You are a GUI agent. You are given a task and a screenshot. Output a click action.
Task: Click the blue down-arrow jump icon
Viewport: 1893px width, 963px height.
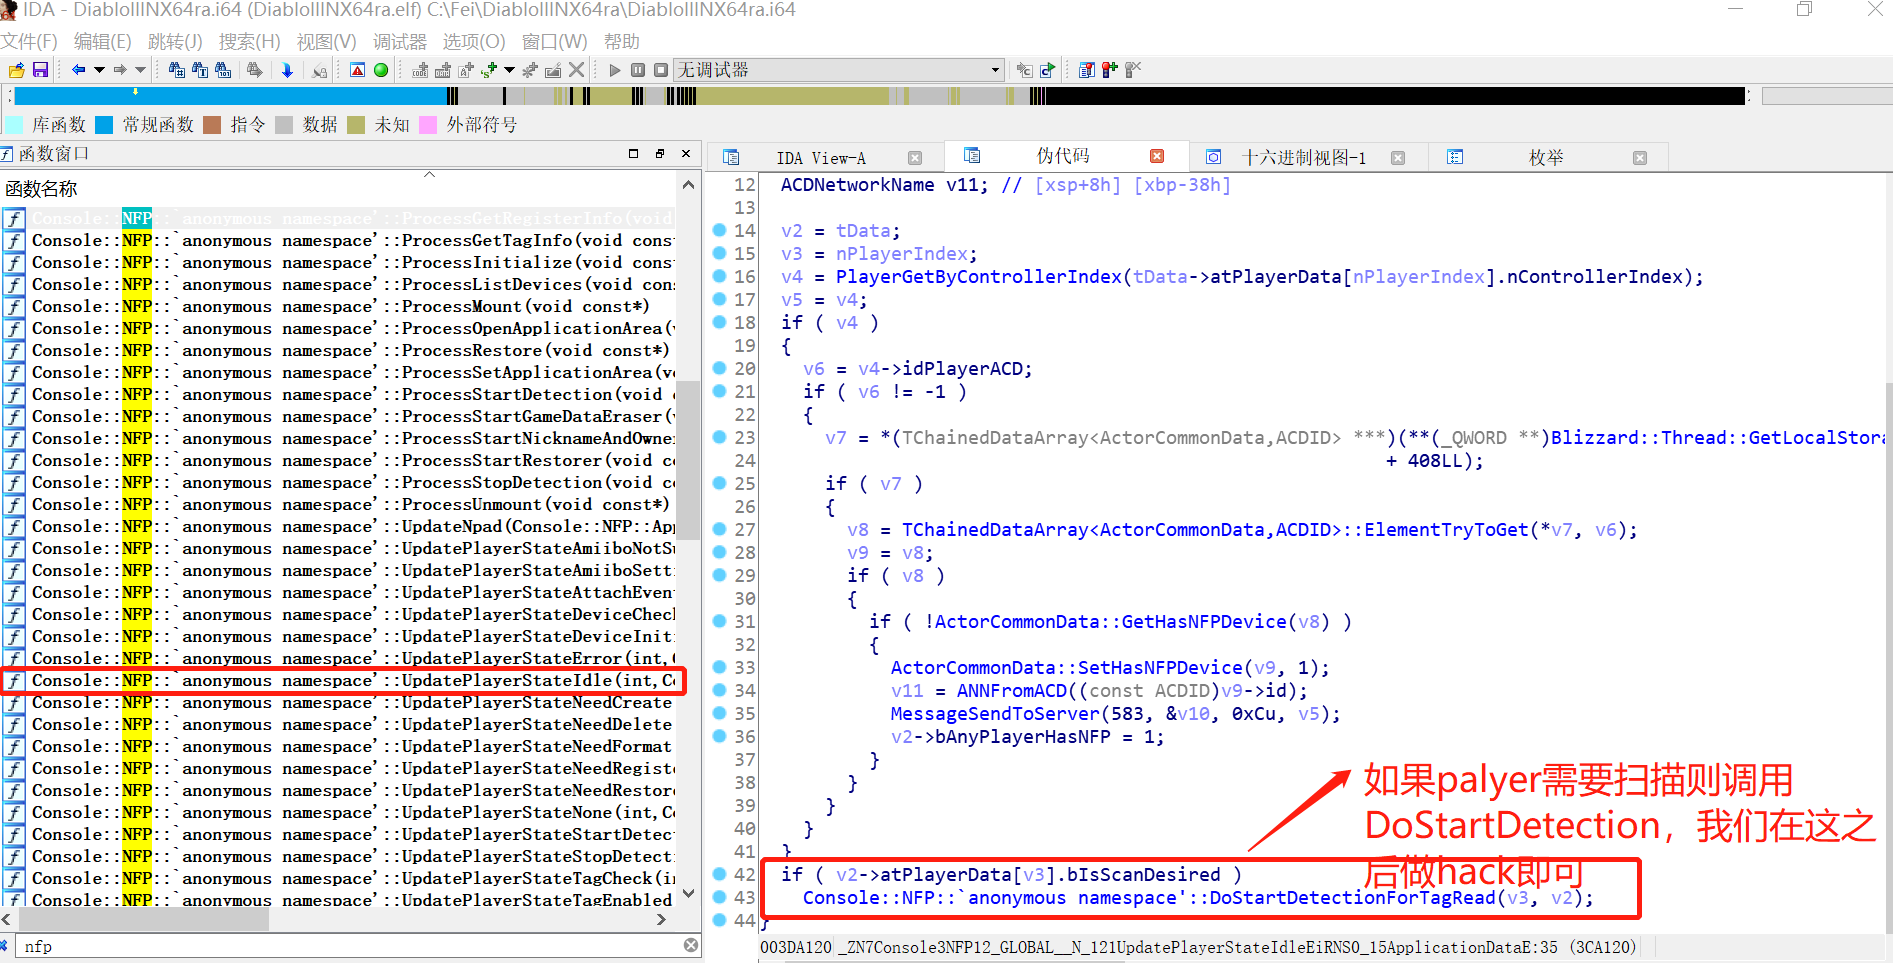point(287,70)
